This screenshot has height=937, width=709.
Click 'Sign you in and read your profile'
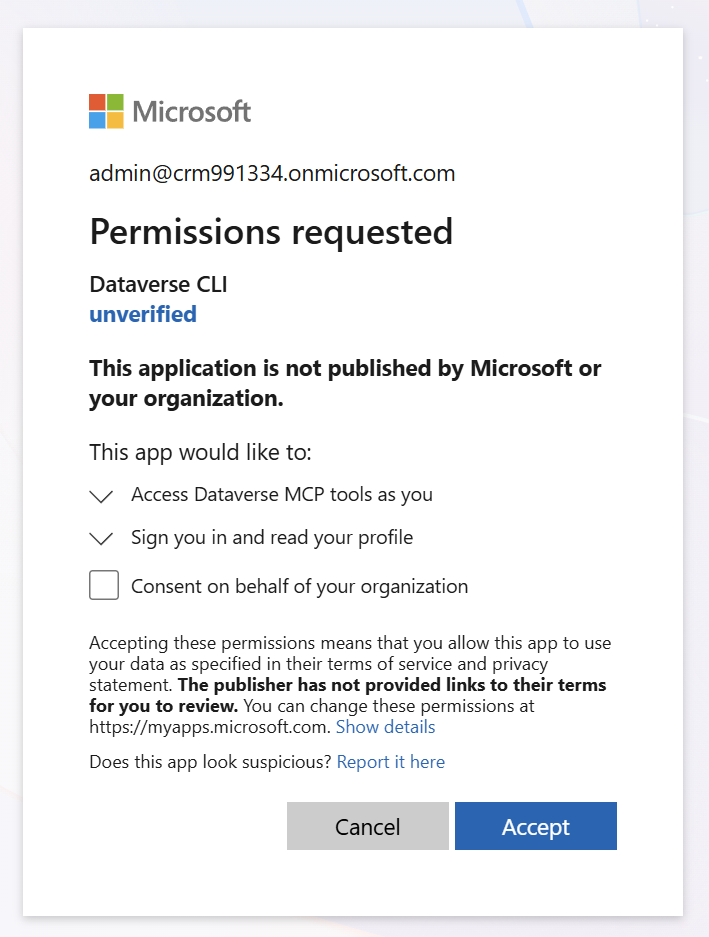point(272,538)
